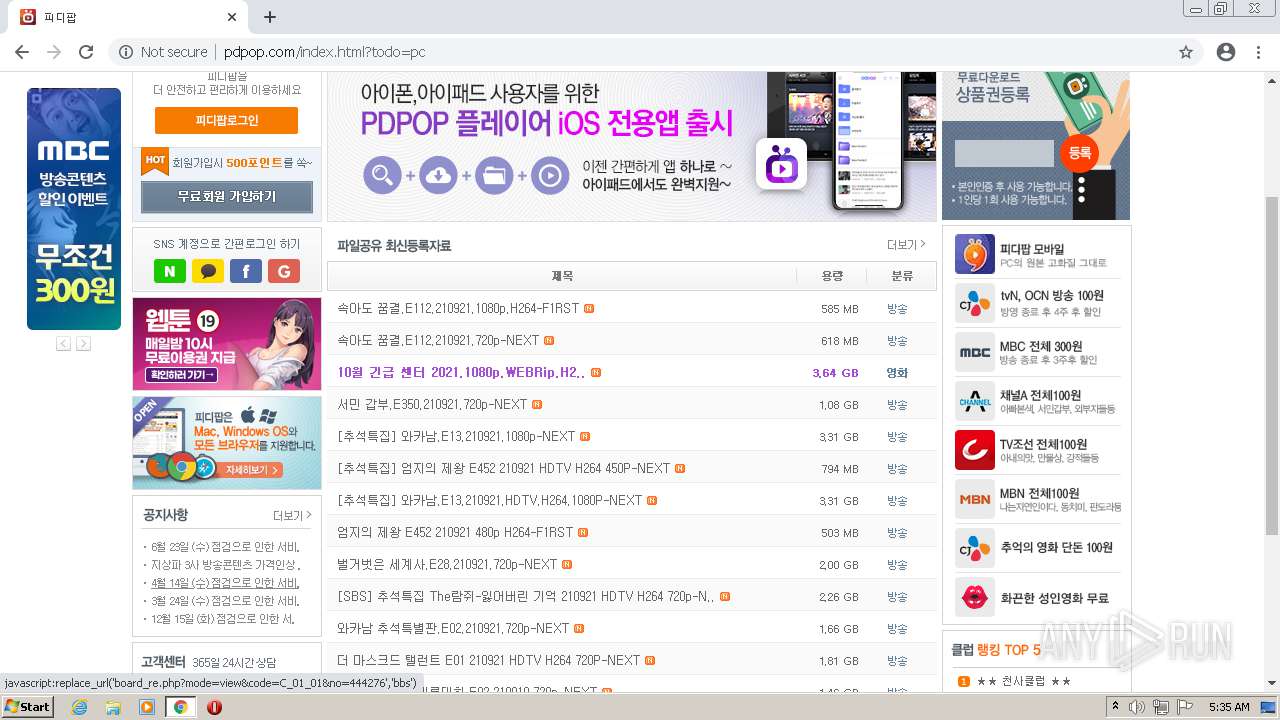Open 와카남.E13 1080p-NEXT post
The width and height of the screenshot is (1280, 720).
(x=457, y=437)
